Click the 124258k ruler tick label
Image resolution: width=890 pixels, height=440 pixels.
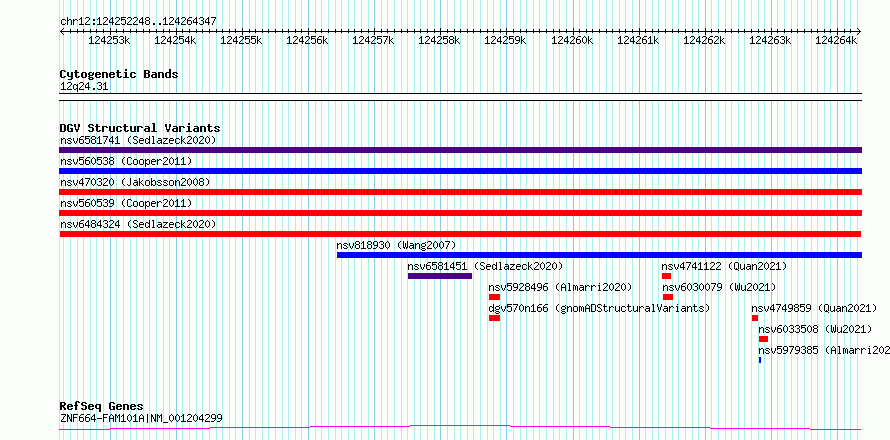(439, 40)
